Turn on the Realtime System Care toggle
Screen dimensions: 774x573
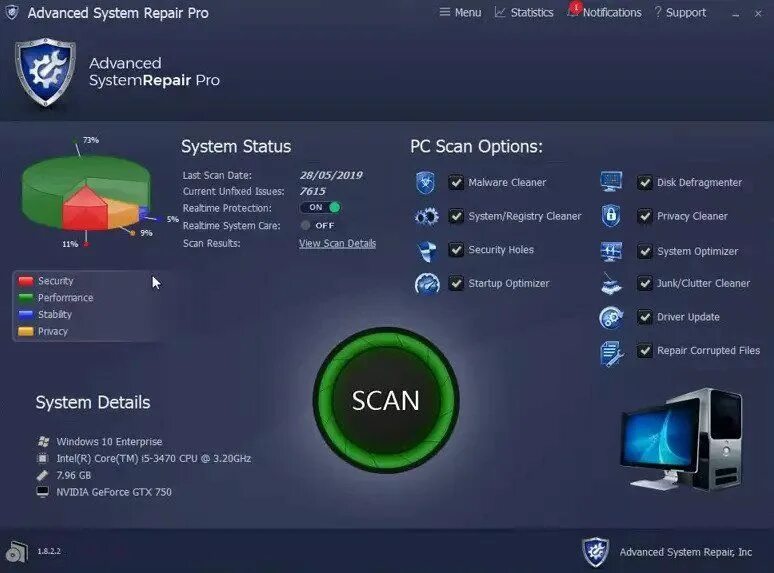pos(318,226)
